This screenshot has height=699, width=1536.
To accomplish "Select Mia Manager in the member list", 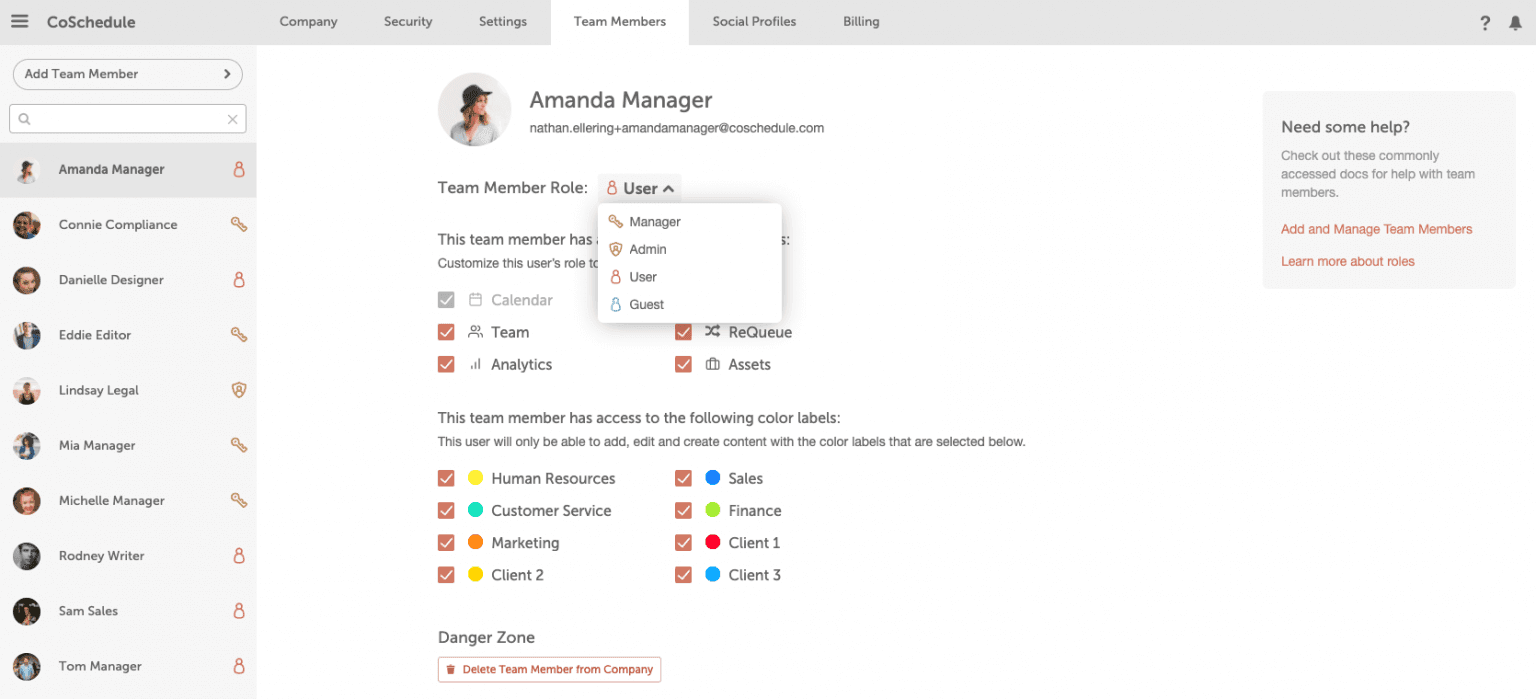I will click(128, 445).
